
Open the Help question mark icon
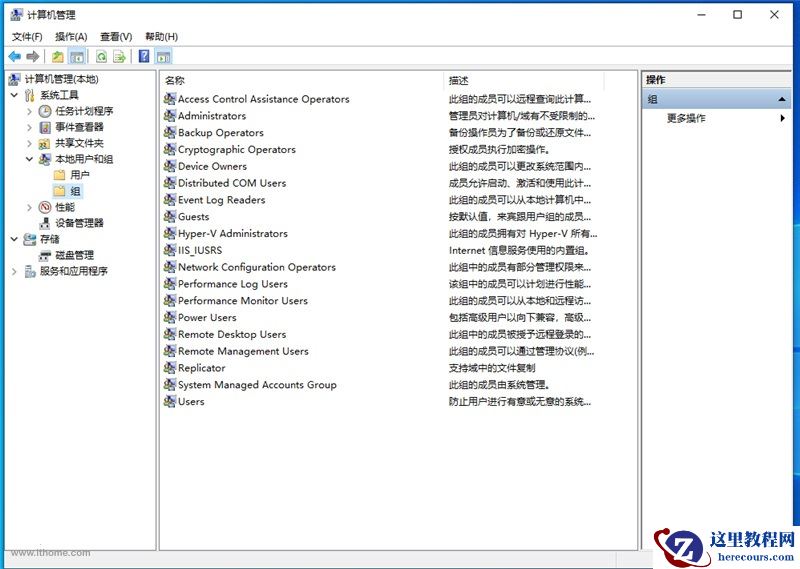[x=144, y=56]
